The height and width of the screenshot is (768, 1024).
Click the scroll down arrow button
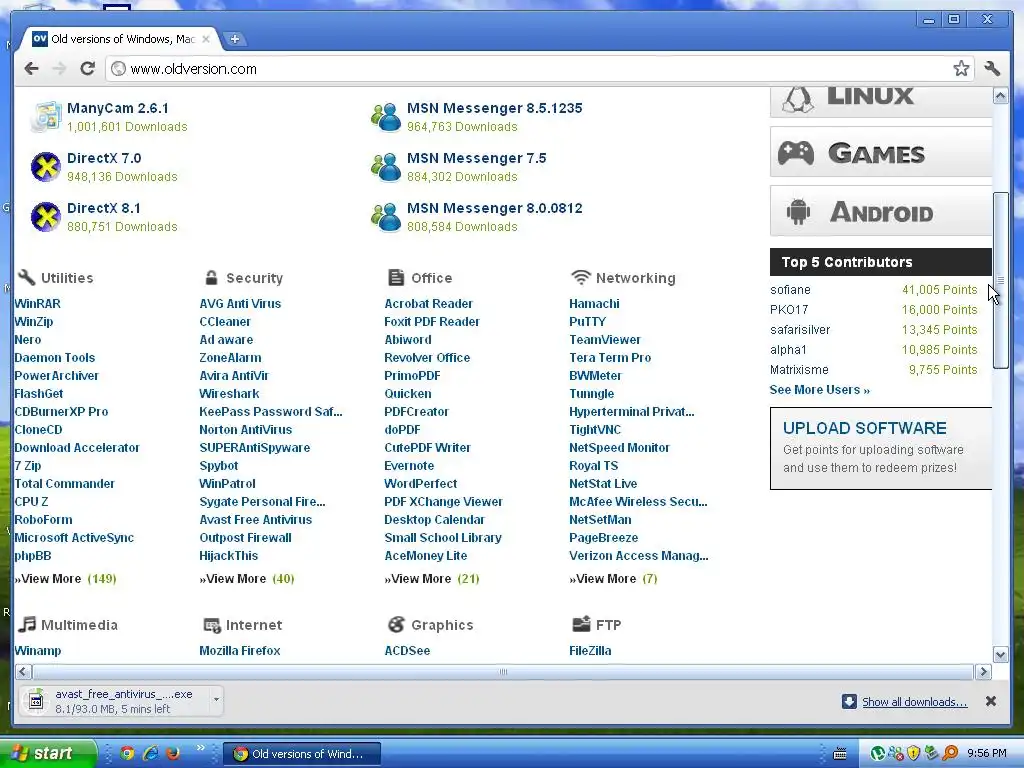(x=1000, y=654)
